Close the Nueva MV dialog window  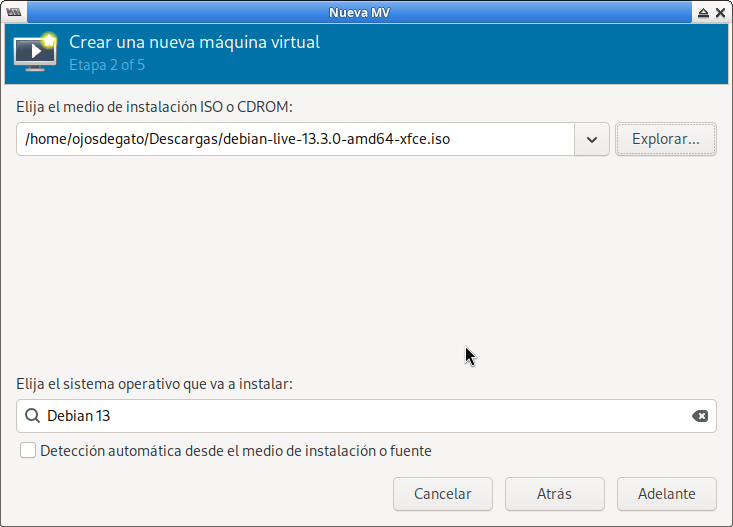(721, 12)
